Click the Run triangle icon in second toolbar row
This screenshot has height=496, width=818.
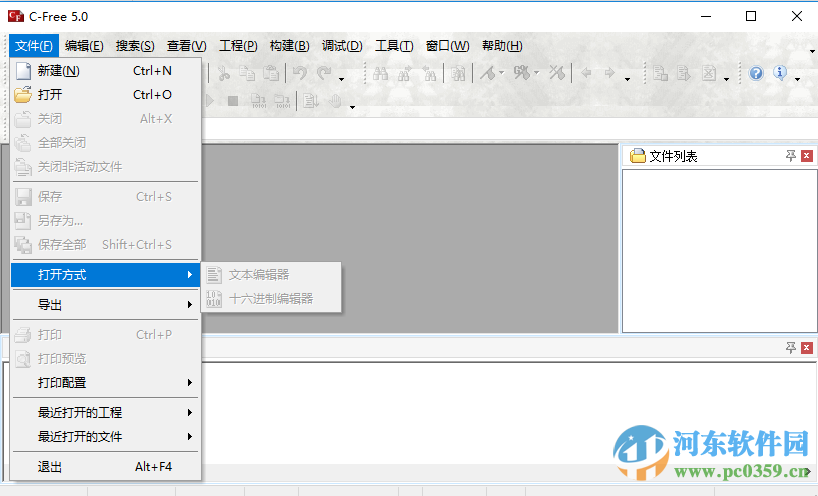(x=210, y=101)
